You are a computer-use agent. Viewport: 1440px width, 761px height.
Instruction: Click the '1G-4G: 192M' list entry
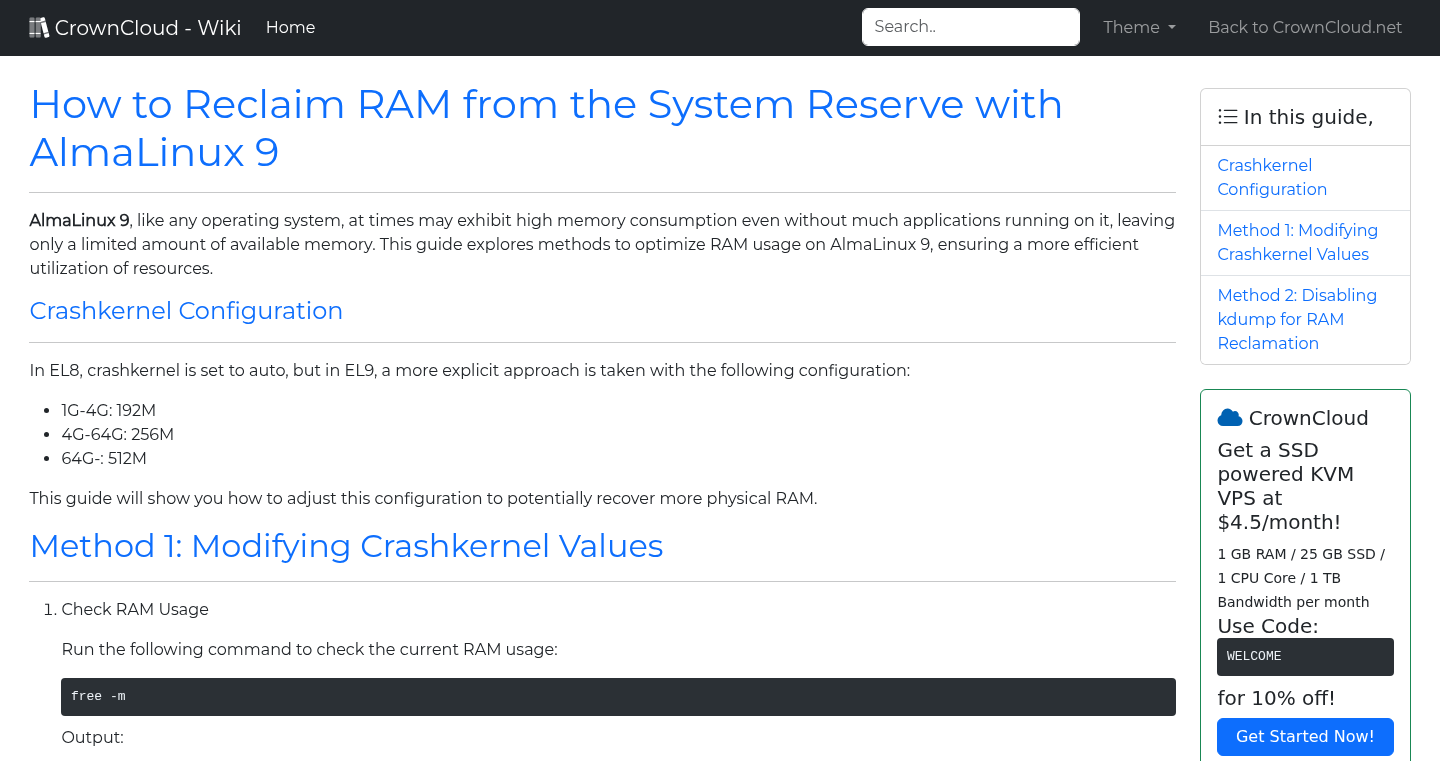click(108, 410)
